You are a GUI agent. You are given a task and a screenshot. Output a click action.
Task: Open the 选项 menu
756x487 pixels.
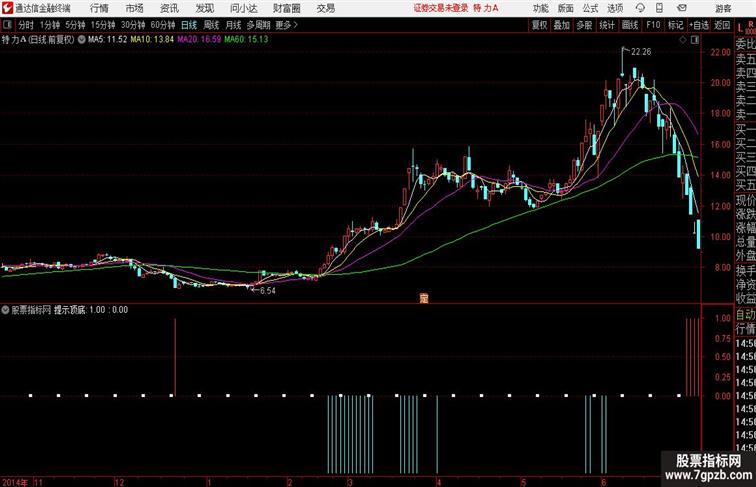tap(615, 8)
